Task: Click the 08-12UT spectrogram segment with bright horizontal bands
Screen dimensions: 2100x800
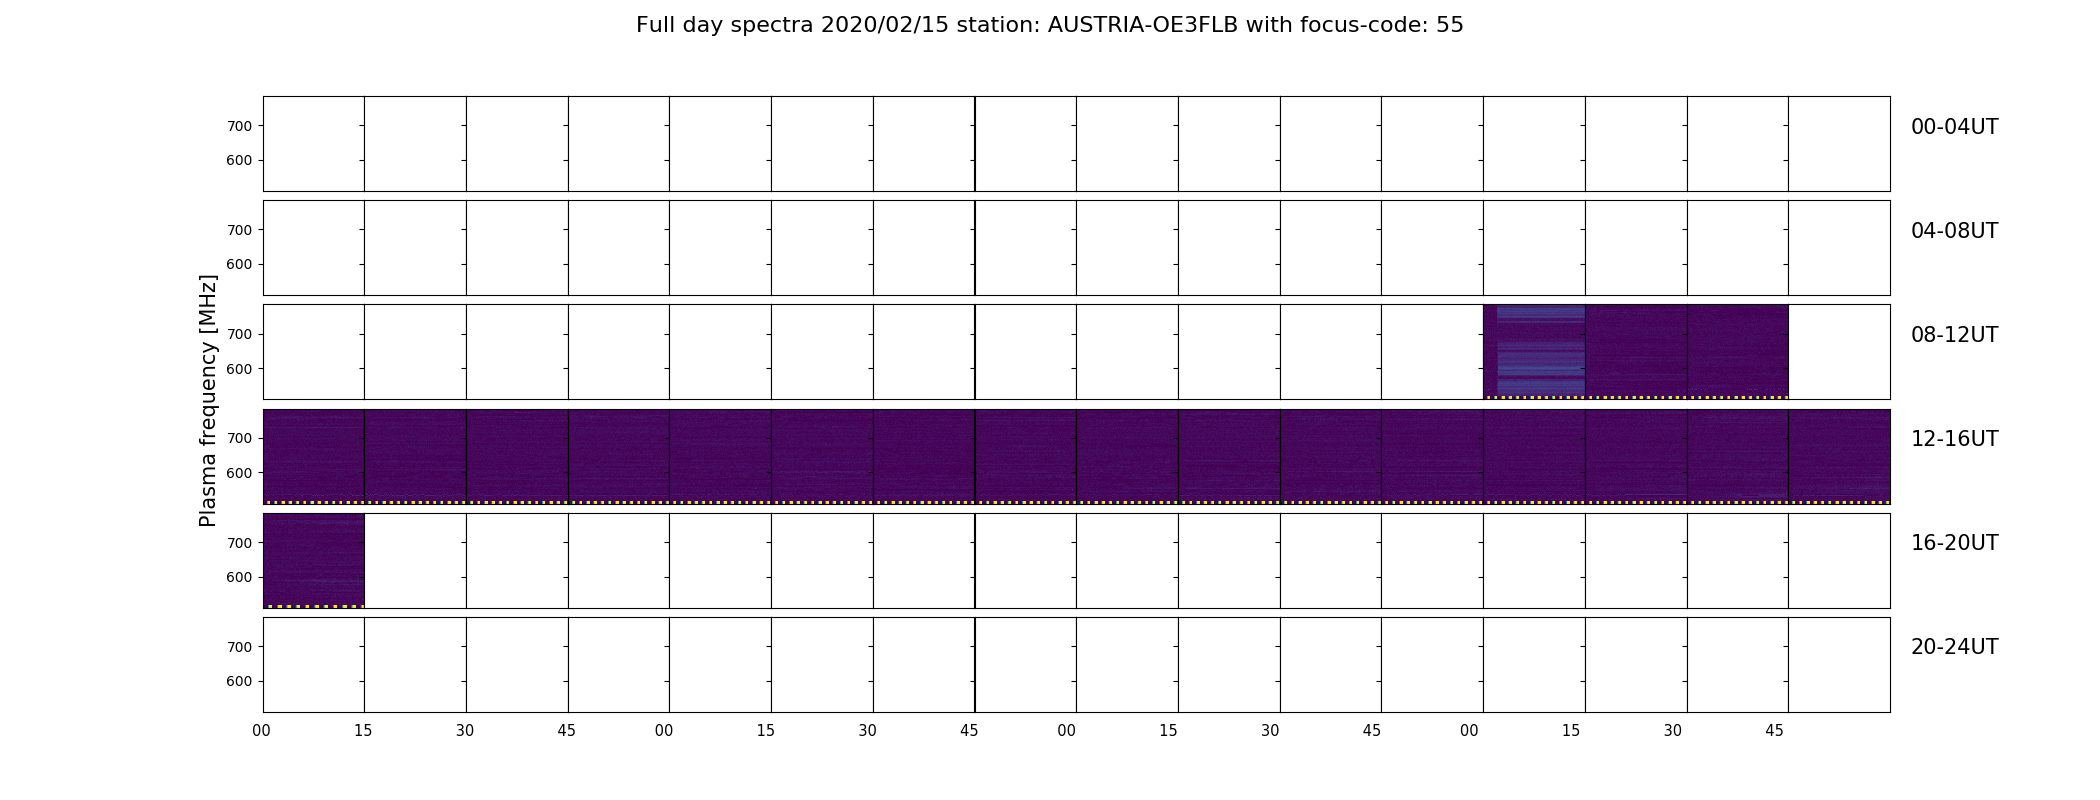Action: click(1534, 352)
